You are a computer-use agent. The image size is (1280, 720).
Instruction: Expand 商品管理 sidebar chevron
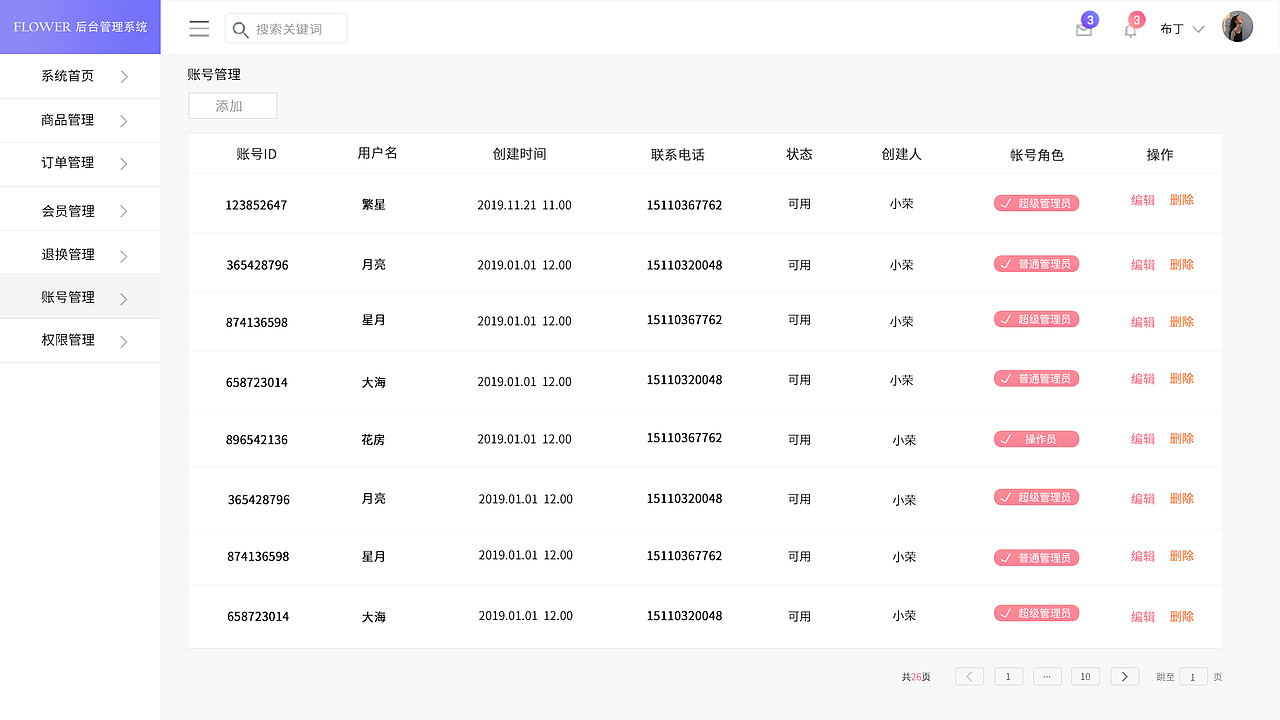tap(124, 121)
